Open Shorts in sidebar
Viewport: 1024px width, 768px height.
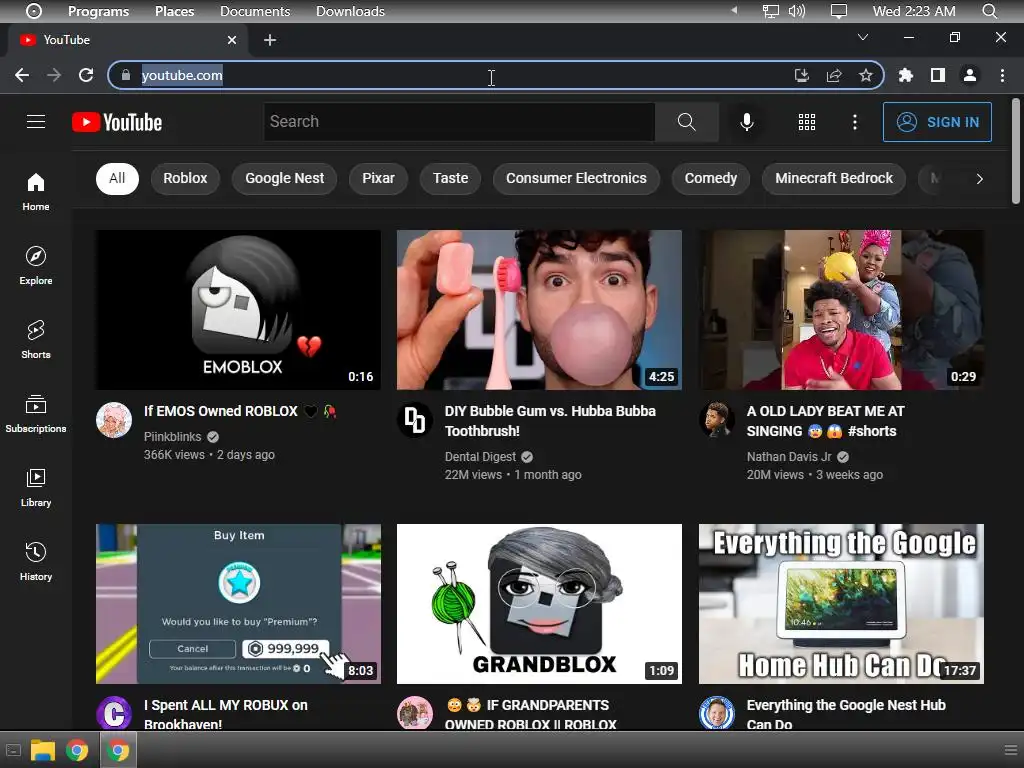click(36, 340)
